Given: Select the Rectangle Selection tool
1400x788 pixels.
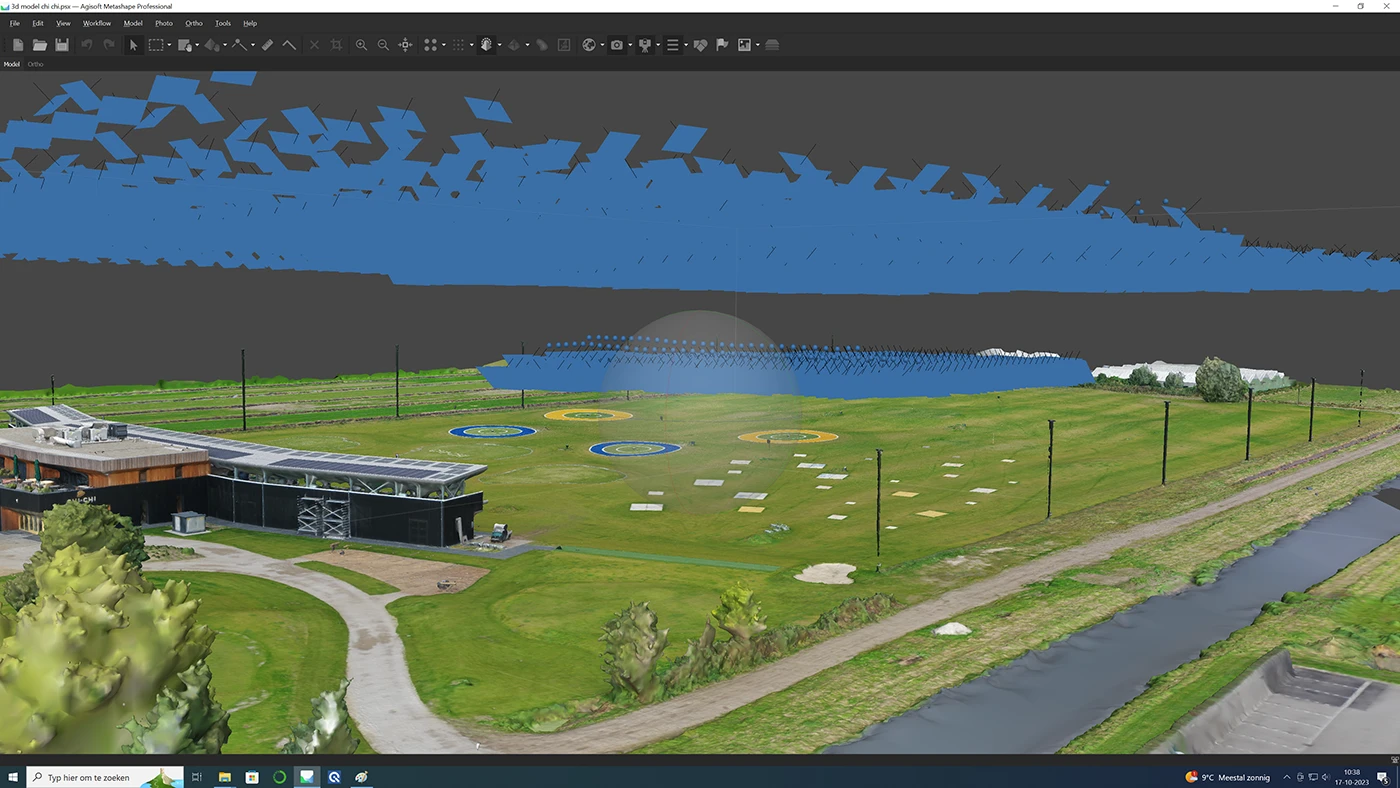Looking at the screenshot, I should pos(156,45).
